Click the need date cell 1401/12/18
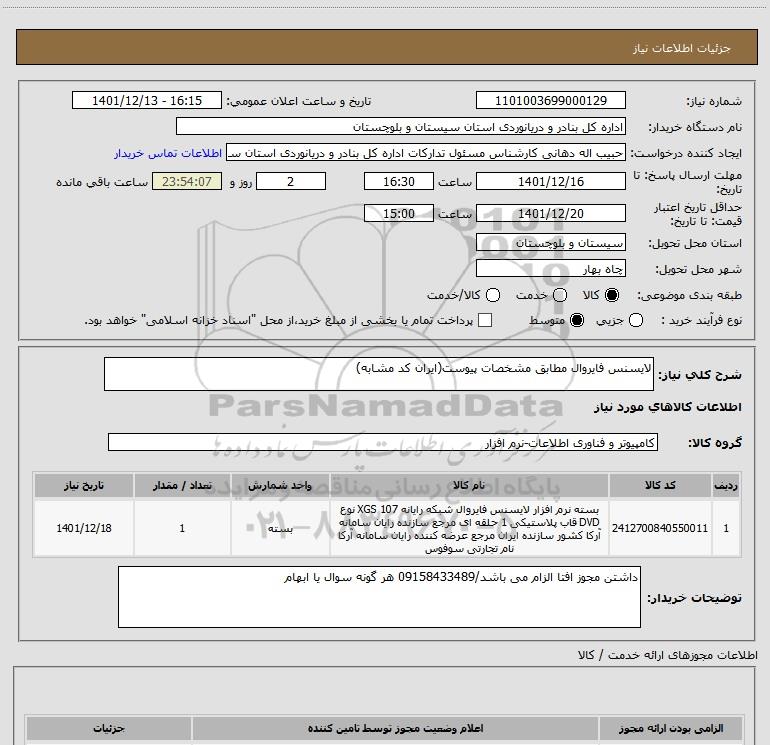 83,528
